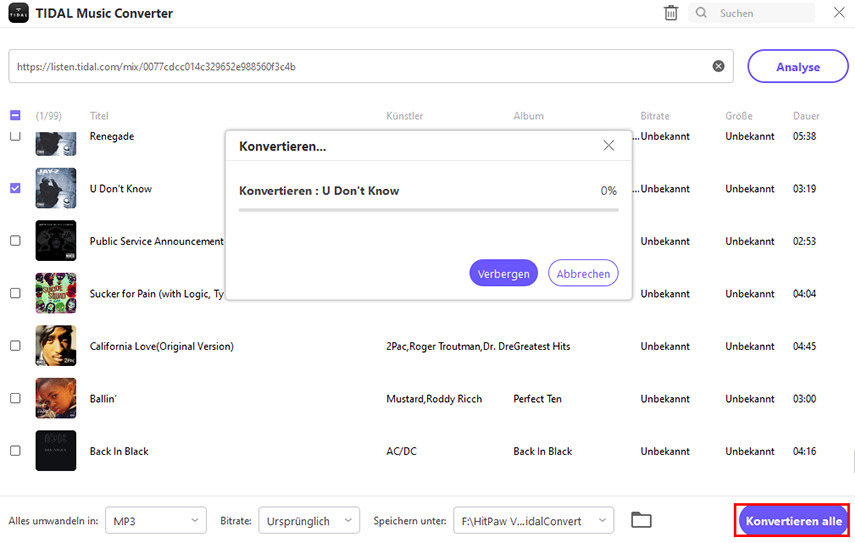Click the Titel column header
The image size is (855, 543).
(x=99, y=116)
